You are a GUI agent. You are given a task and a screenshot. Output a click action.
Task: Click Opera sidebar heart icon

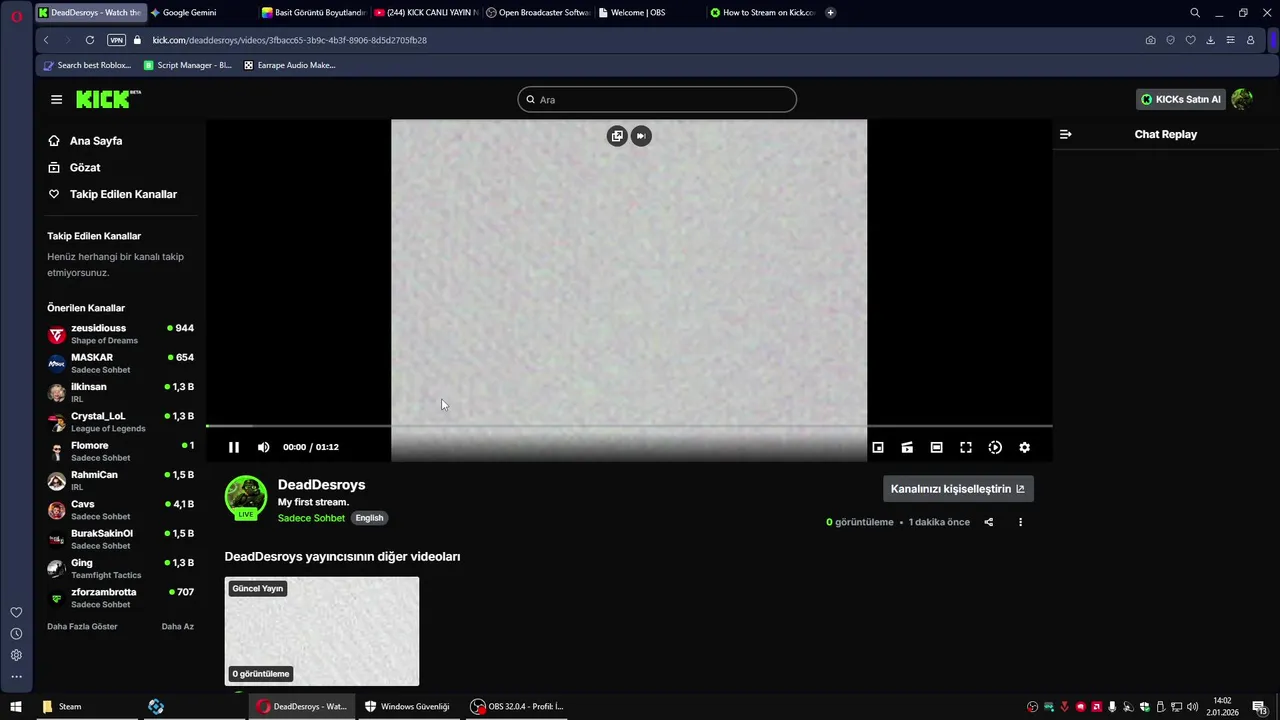[16, 612]
